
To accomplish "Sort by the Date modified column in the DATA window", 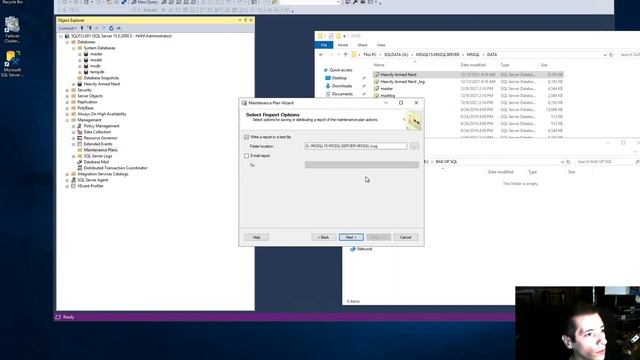I will pyautogui.click(x=473, y=65).
